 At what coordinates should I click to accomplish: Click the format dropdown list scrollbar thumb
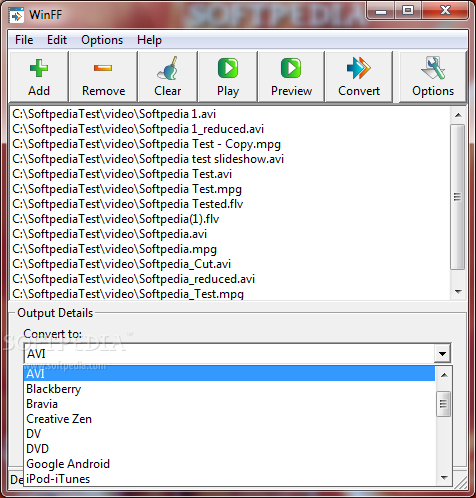tap(443, 404)
